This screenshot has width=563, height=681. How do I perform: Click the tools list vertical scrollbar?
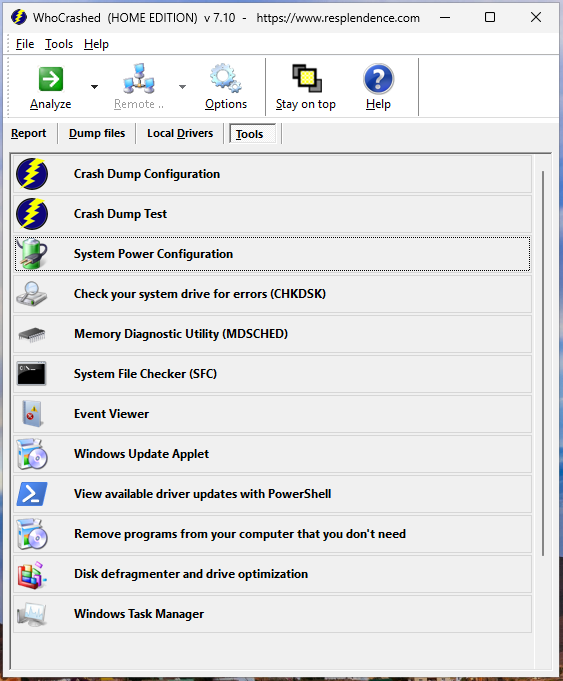point(543,363)
